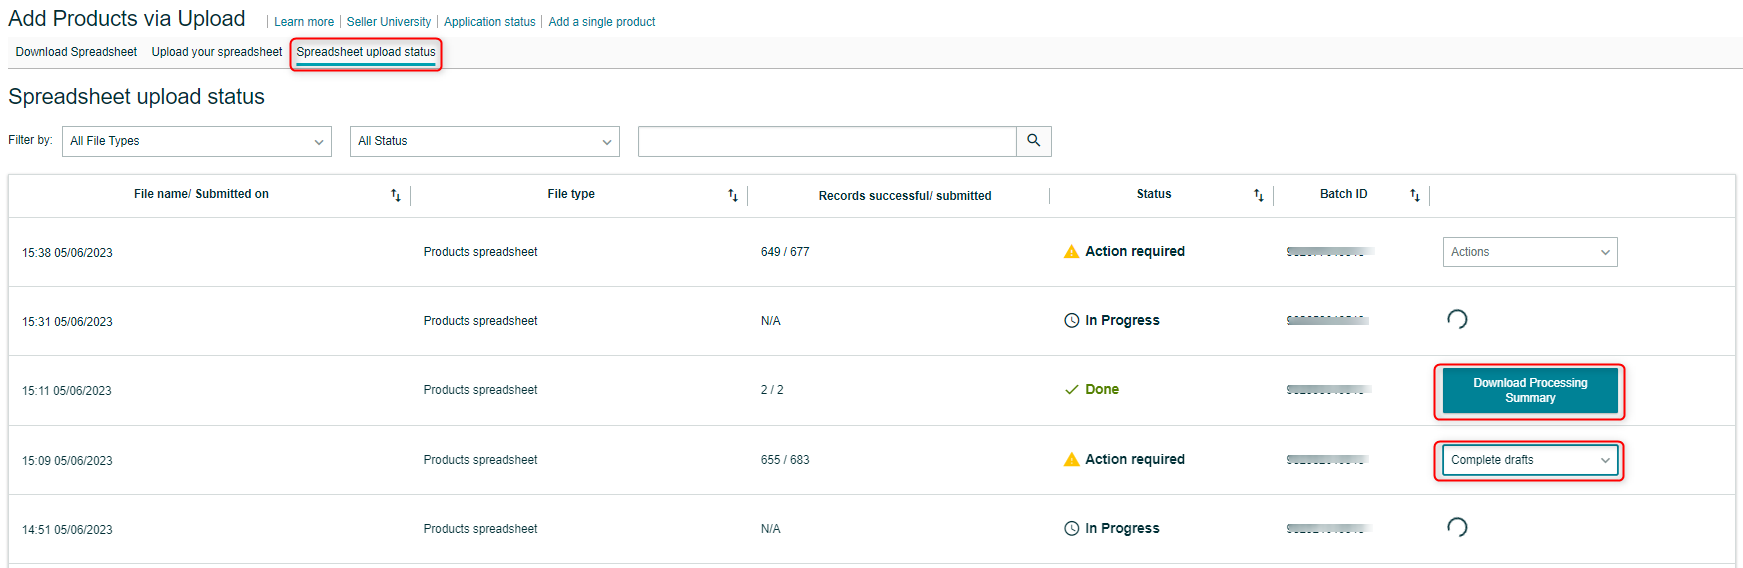Focus the upload search text field
This screenshot has height=568, width=1743.
pos(826,141)
